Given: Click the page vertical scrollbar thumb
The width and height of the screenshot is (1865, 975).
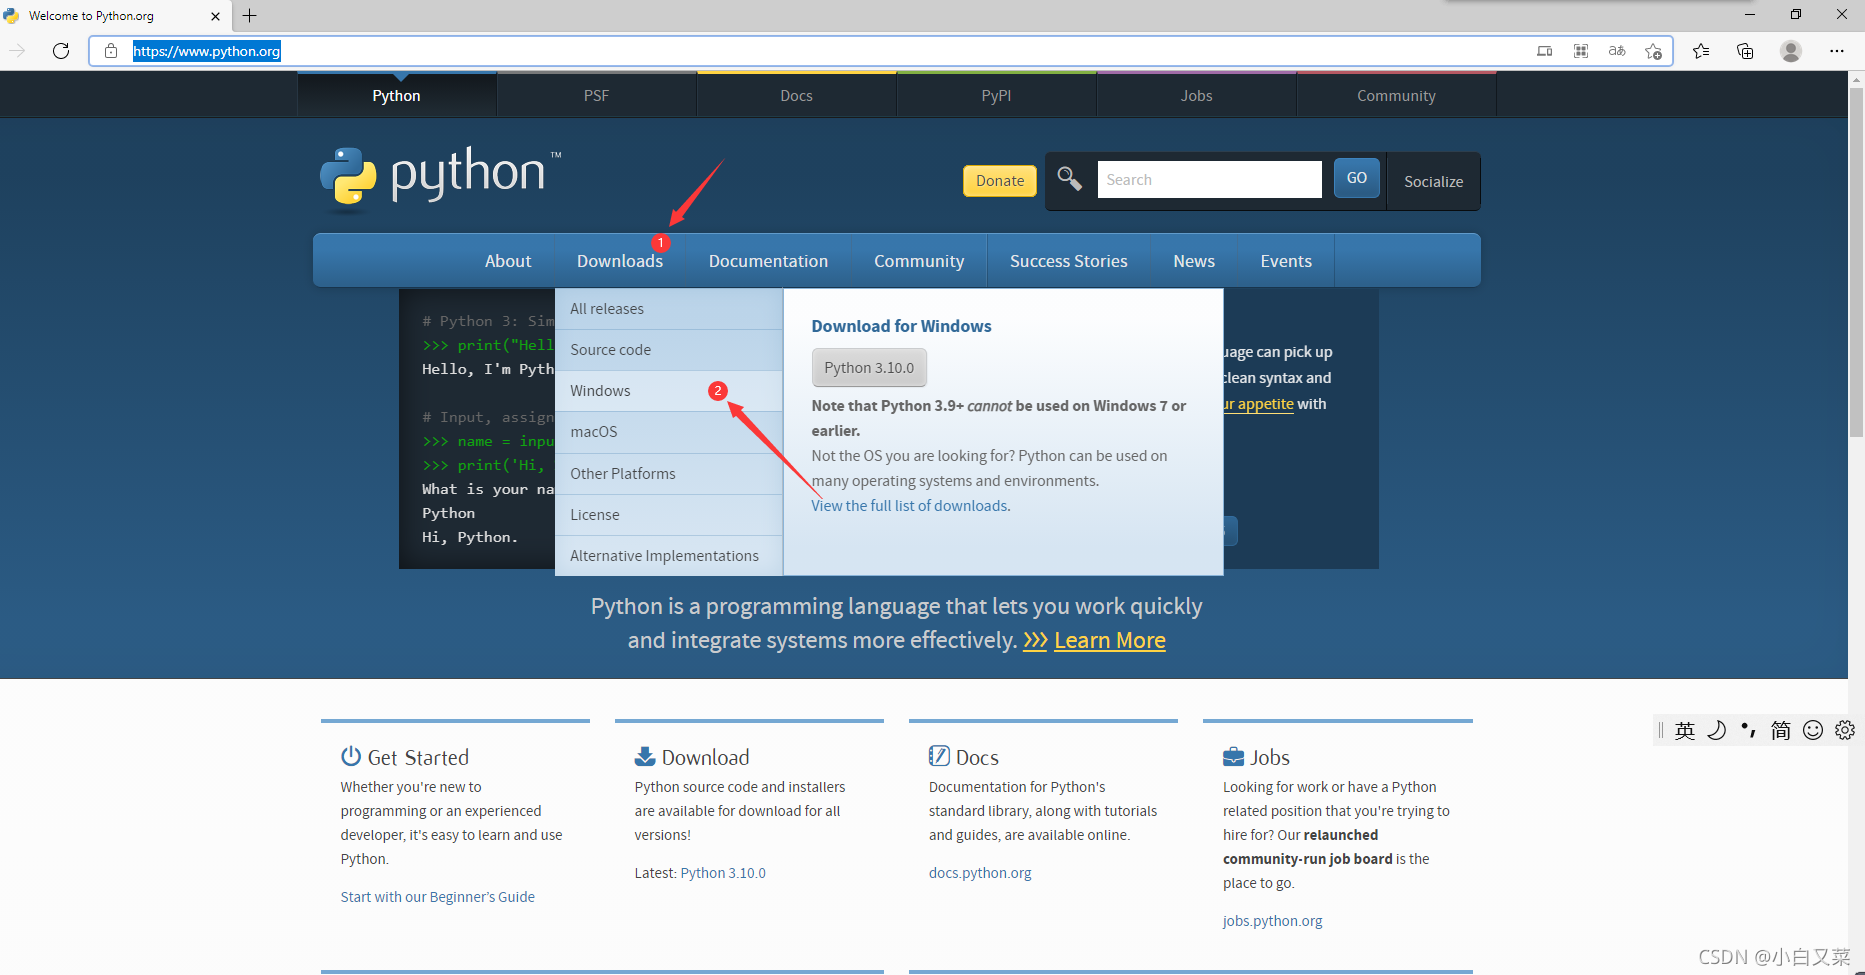Looking at the screenshot, I should 1856,262.
